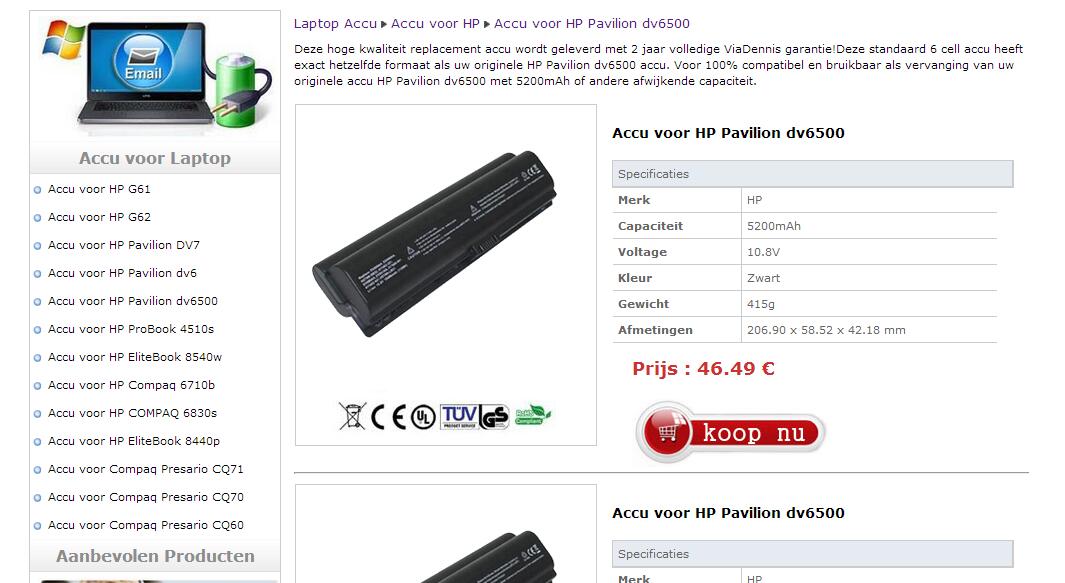This screenshot has height=583, width=1065.
Task: Click the green RoHS compliant icon
Action: click(x=532, y=414)
